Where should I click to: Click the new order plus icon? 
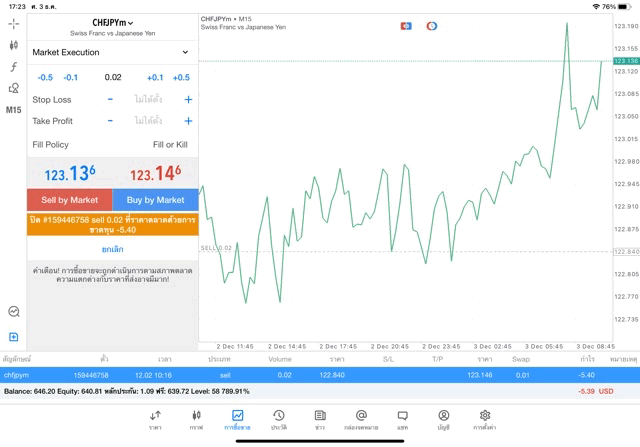point(13,337)
